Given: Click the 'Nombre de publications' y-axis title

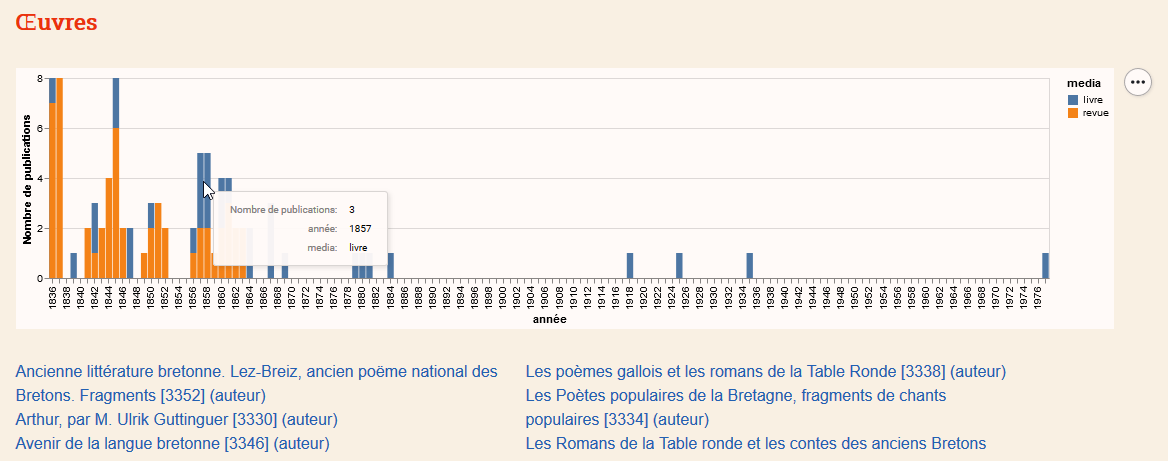Looking at the screenshot, I should coord(27,179).
